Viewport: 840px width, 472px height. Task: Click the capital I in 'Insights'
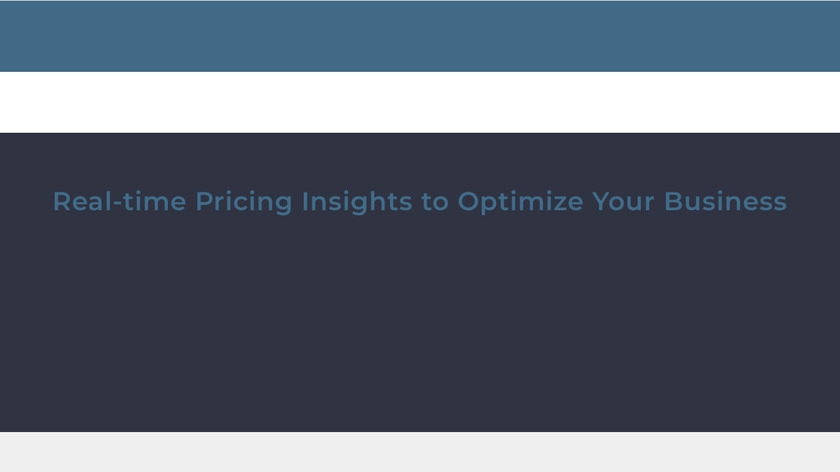click(x=305, y=201)
